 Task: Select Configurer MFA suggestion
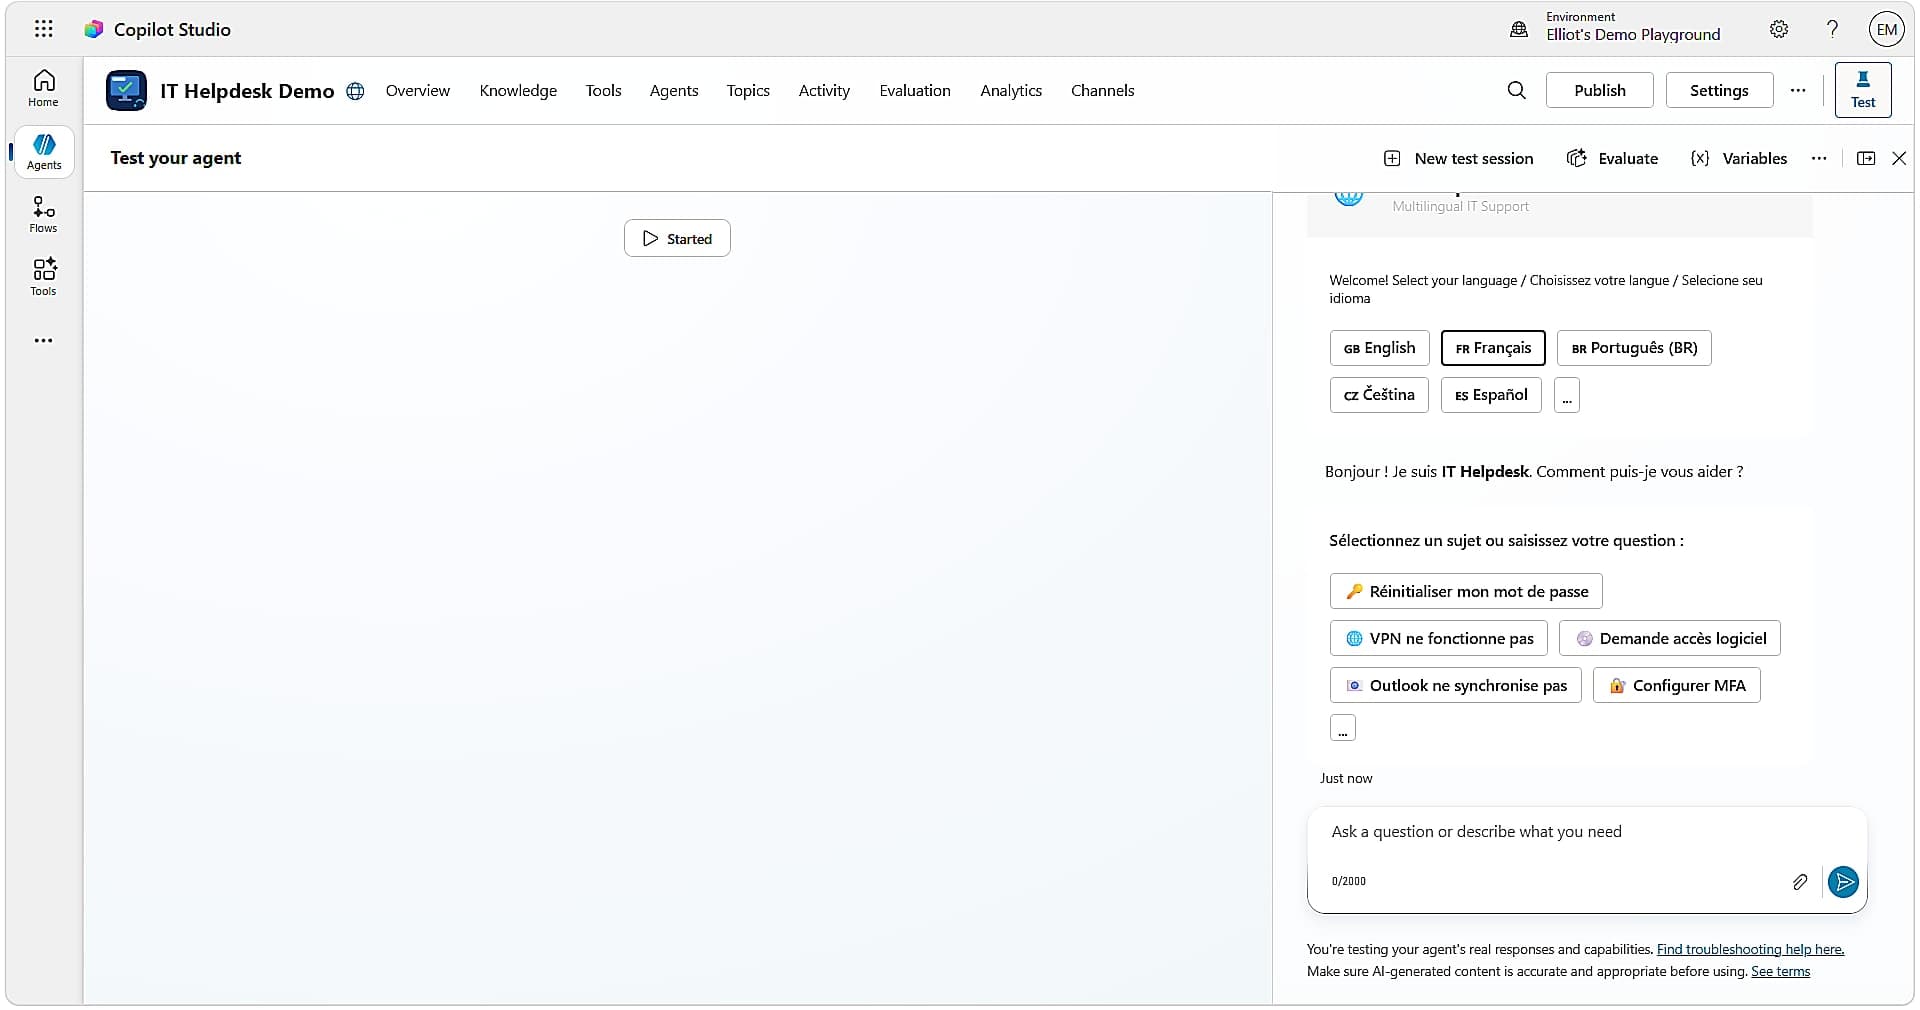[x=1677, y=685]
